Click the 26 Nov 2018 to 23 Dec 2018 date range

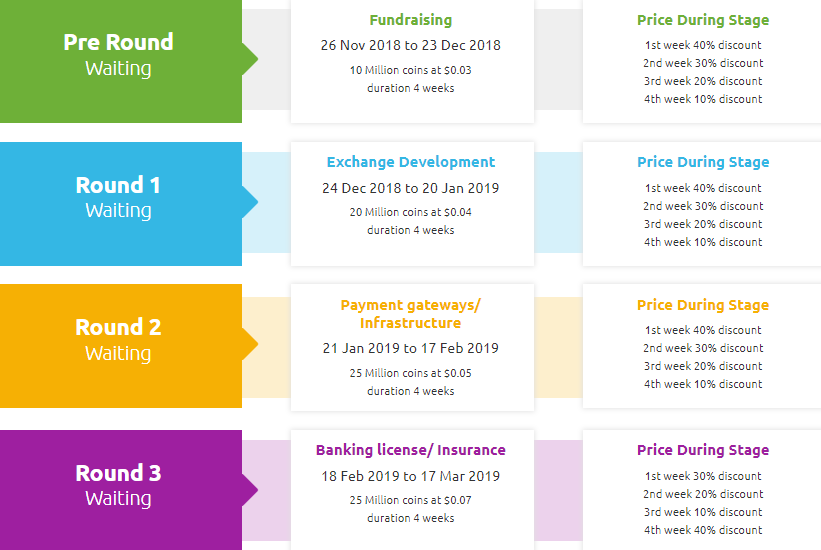point(410,45)
